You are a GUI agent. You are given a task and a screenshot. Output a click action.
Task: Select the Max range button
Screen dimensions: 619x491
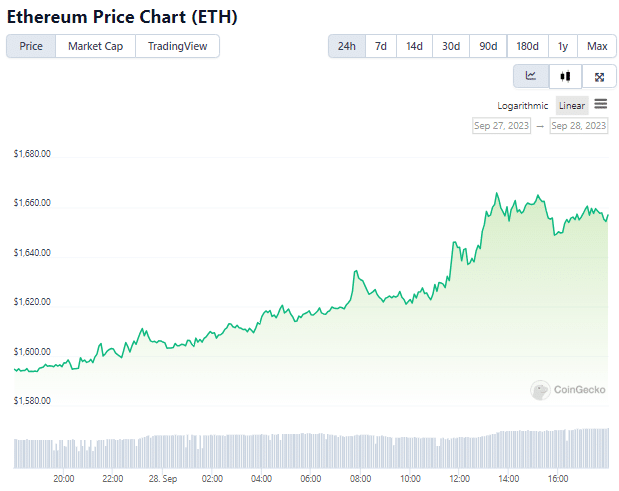pyautogui.click(x=597, y=47)
